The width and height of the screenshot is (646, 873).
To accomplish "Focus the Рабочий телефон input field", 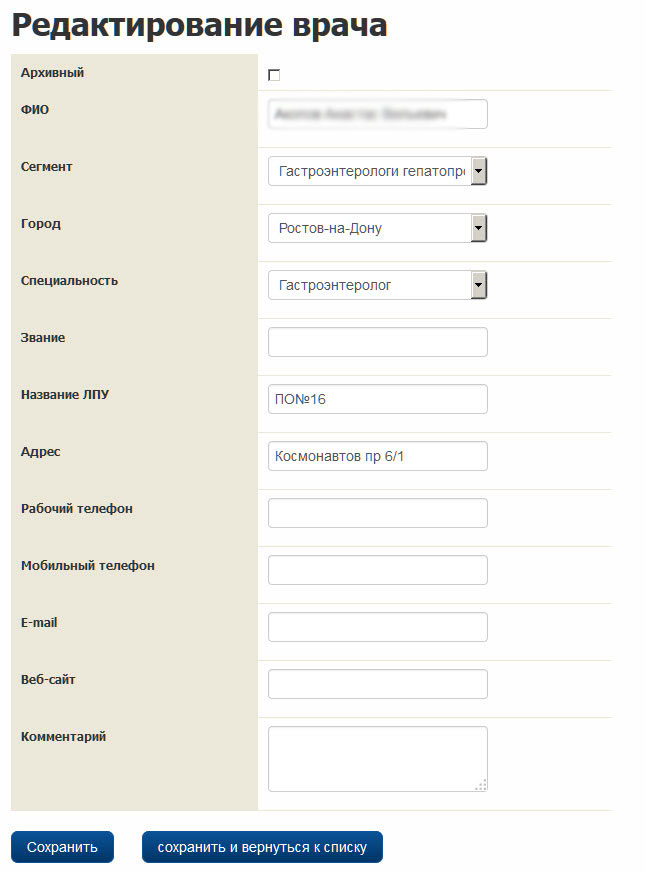I will pyautogui.click(x=377, y=513).
